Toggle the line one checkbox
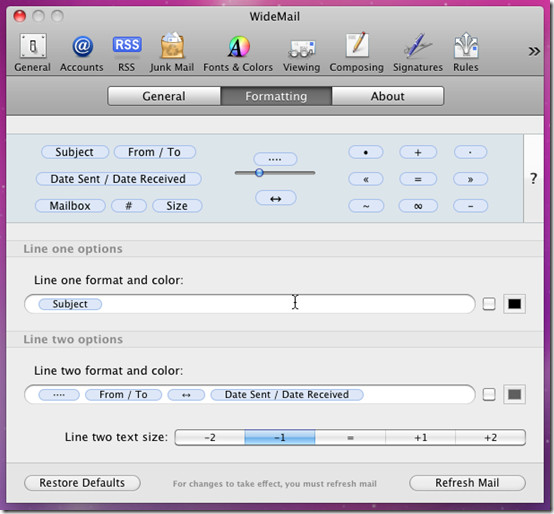Image resolution: width=554 pixels, height=514 pixels. coord(489,304)
